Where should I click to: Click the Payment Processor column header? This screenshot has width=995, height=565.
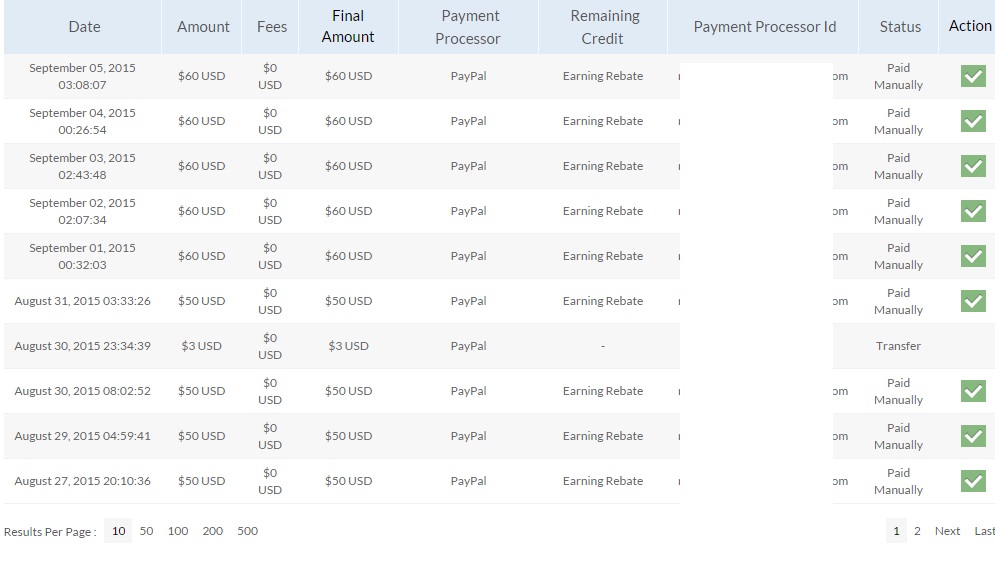pos(468,27)
